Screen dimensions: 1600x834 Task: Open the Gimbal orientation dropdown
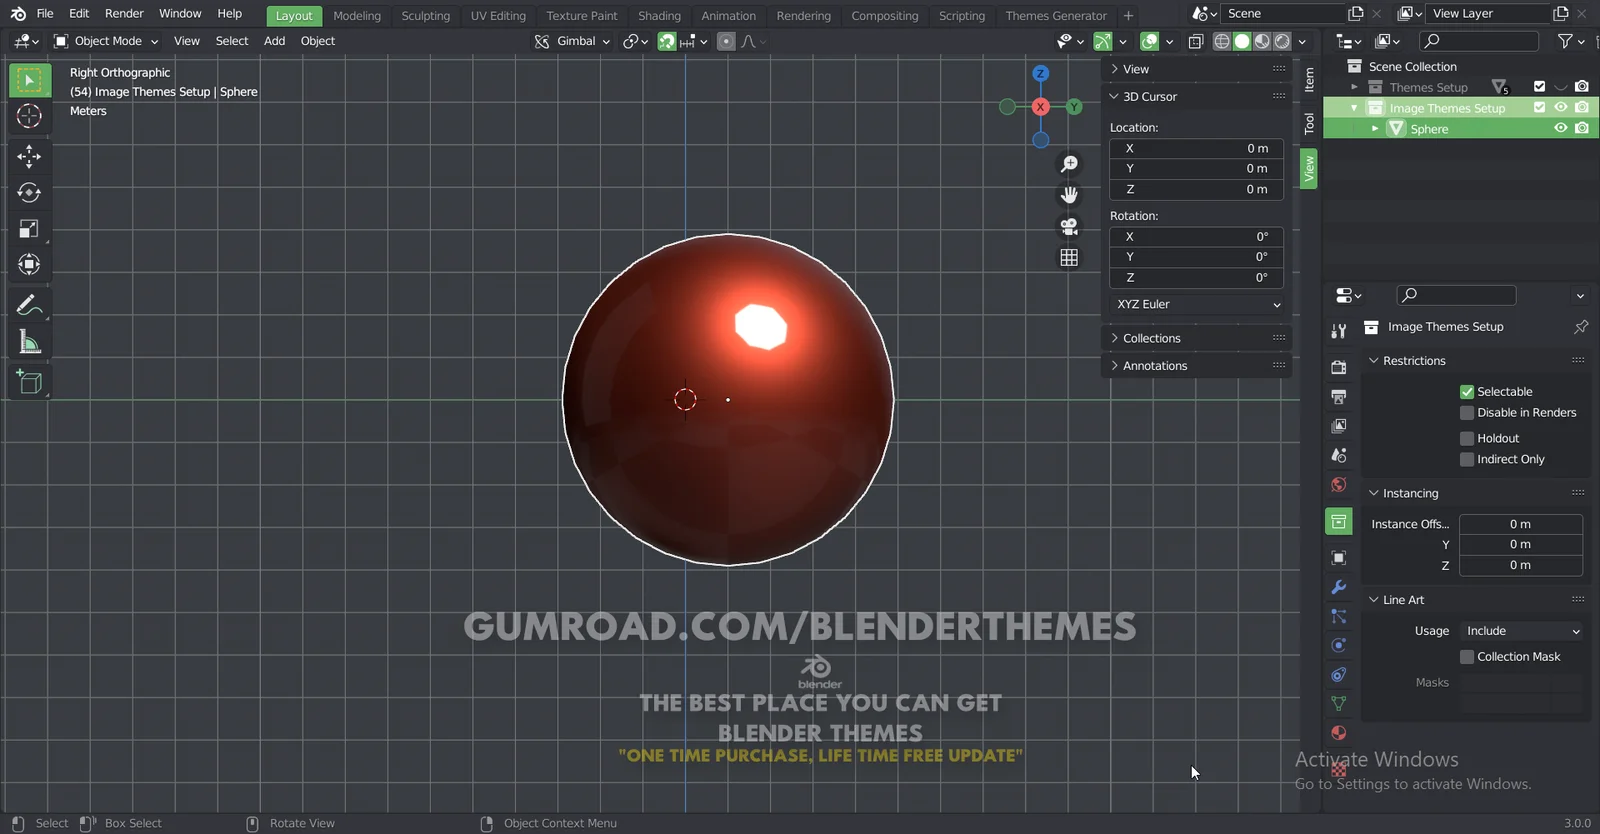tap(572, 41)
